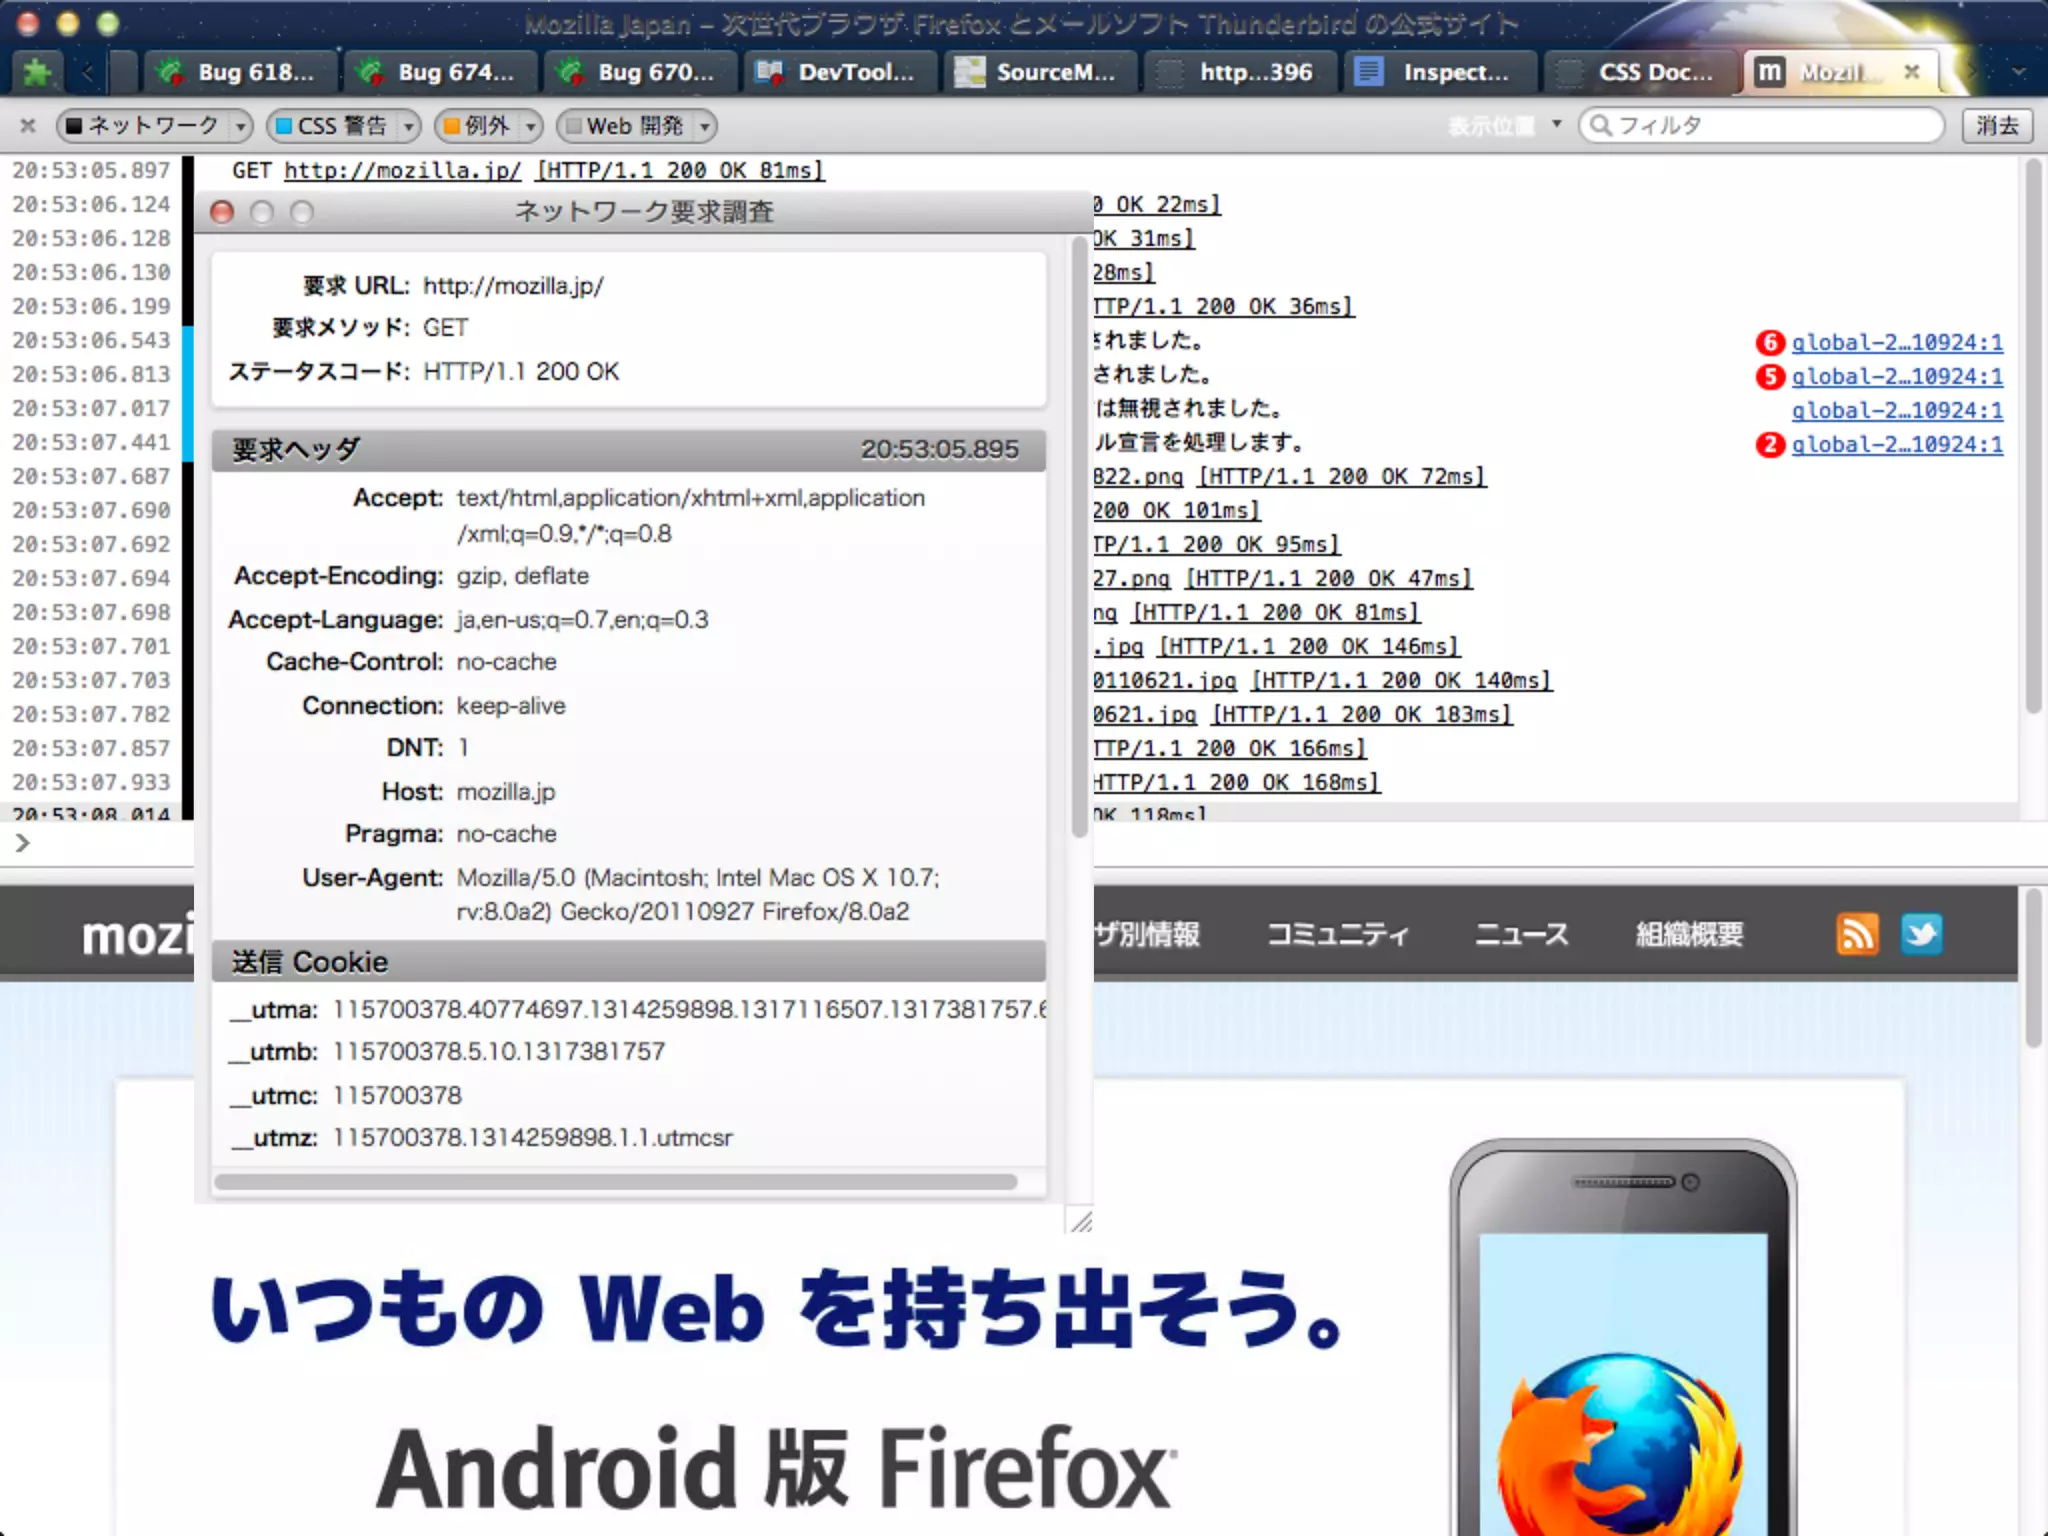Switch to the Bug 618... tab

pos(238,72)
